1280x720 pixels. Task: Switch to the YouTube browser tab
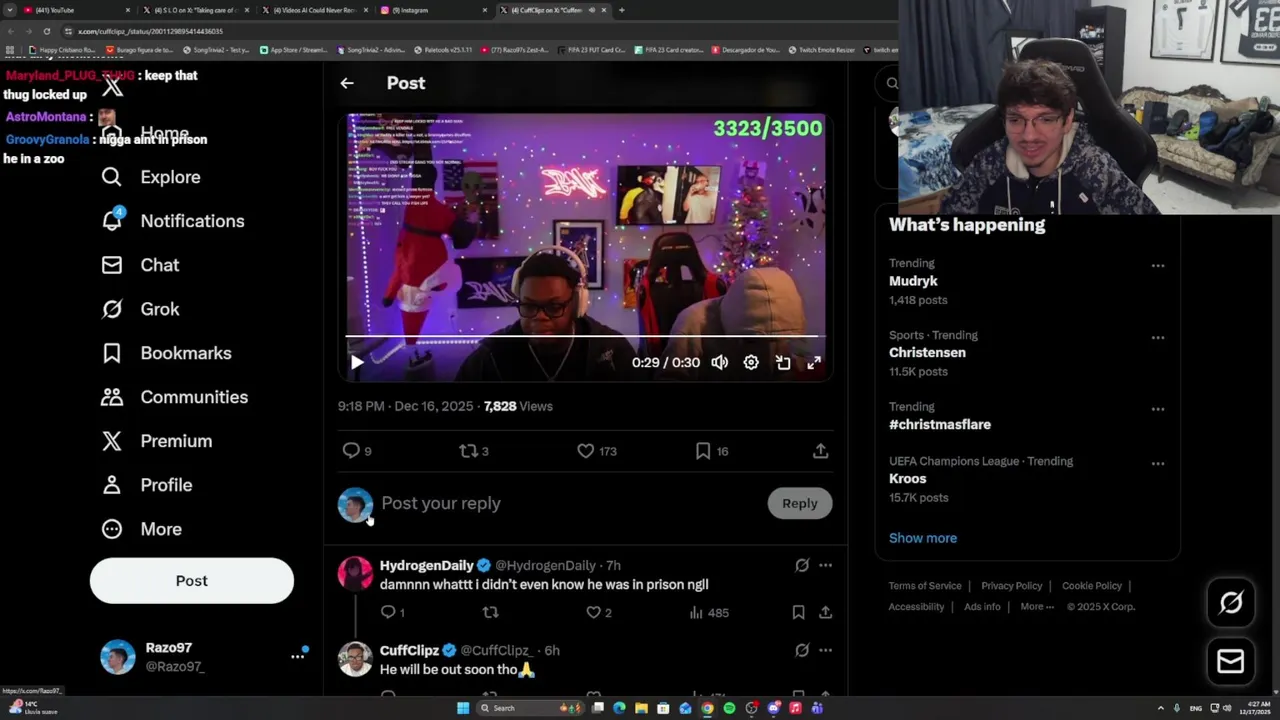point(75,10)
